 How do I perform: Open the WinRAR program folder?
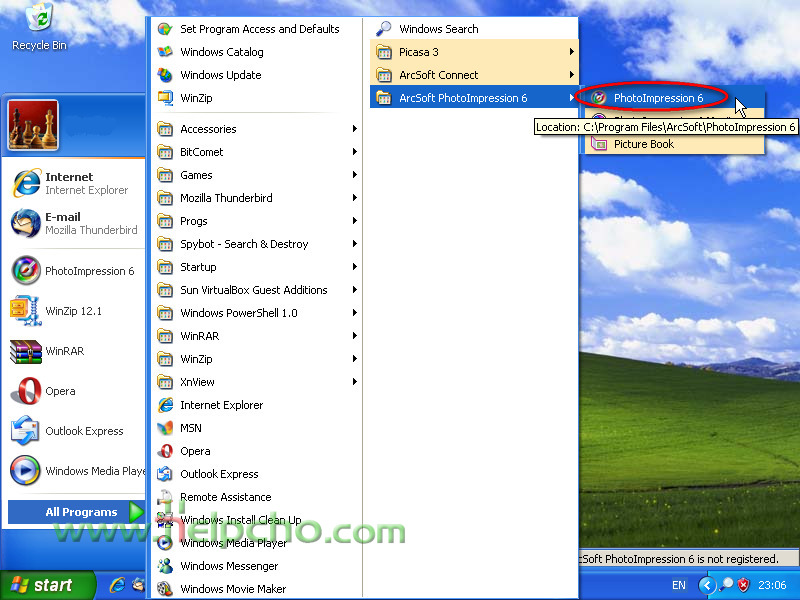pos(257,336)
